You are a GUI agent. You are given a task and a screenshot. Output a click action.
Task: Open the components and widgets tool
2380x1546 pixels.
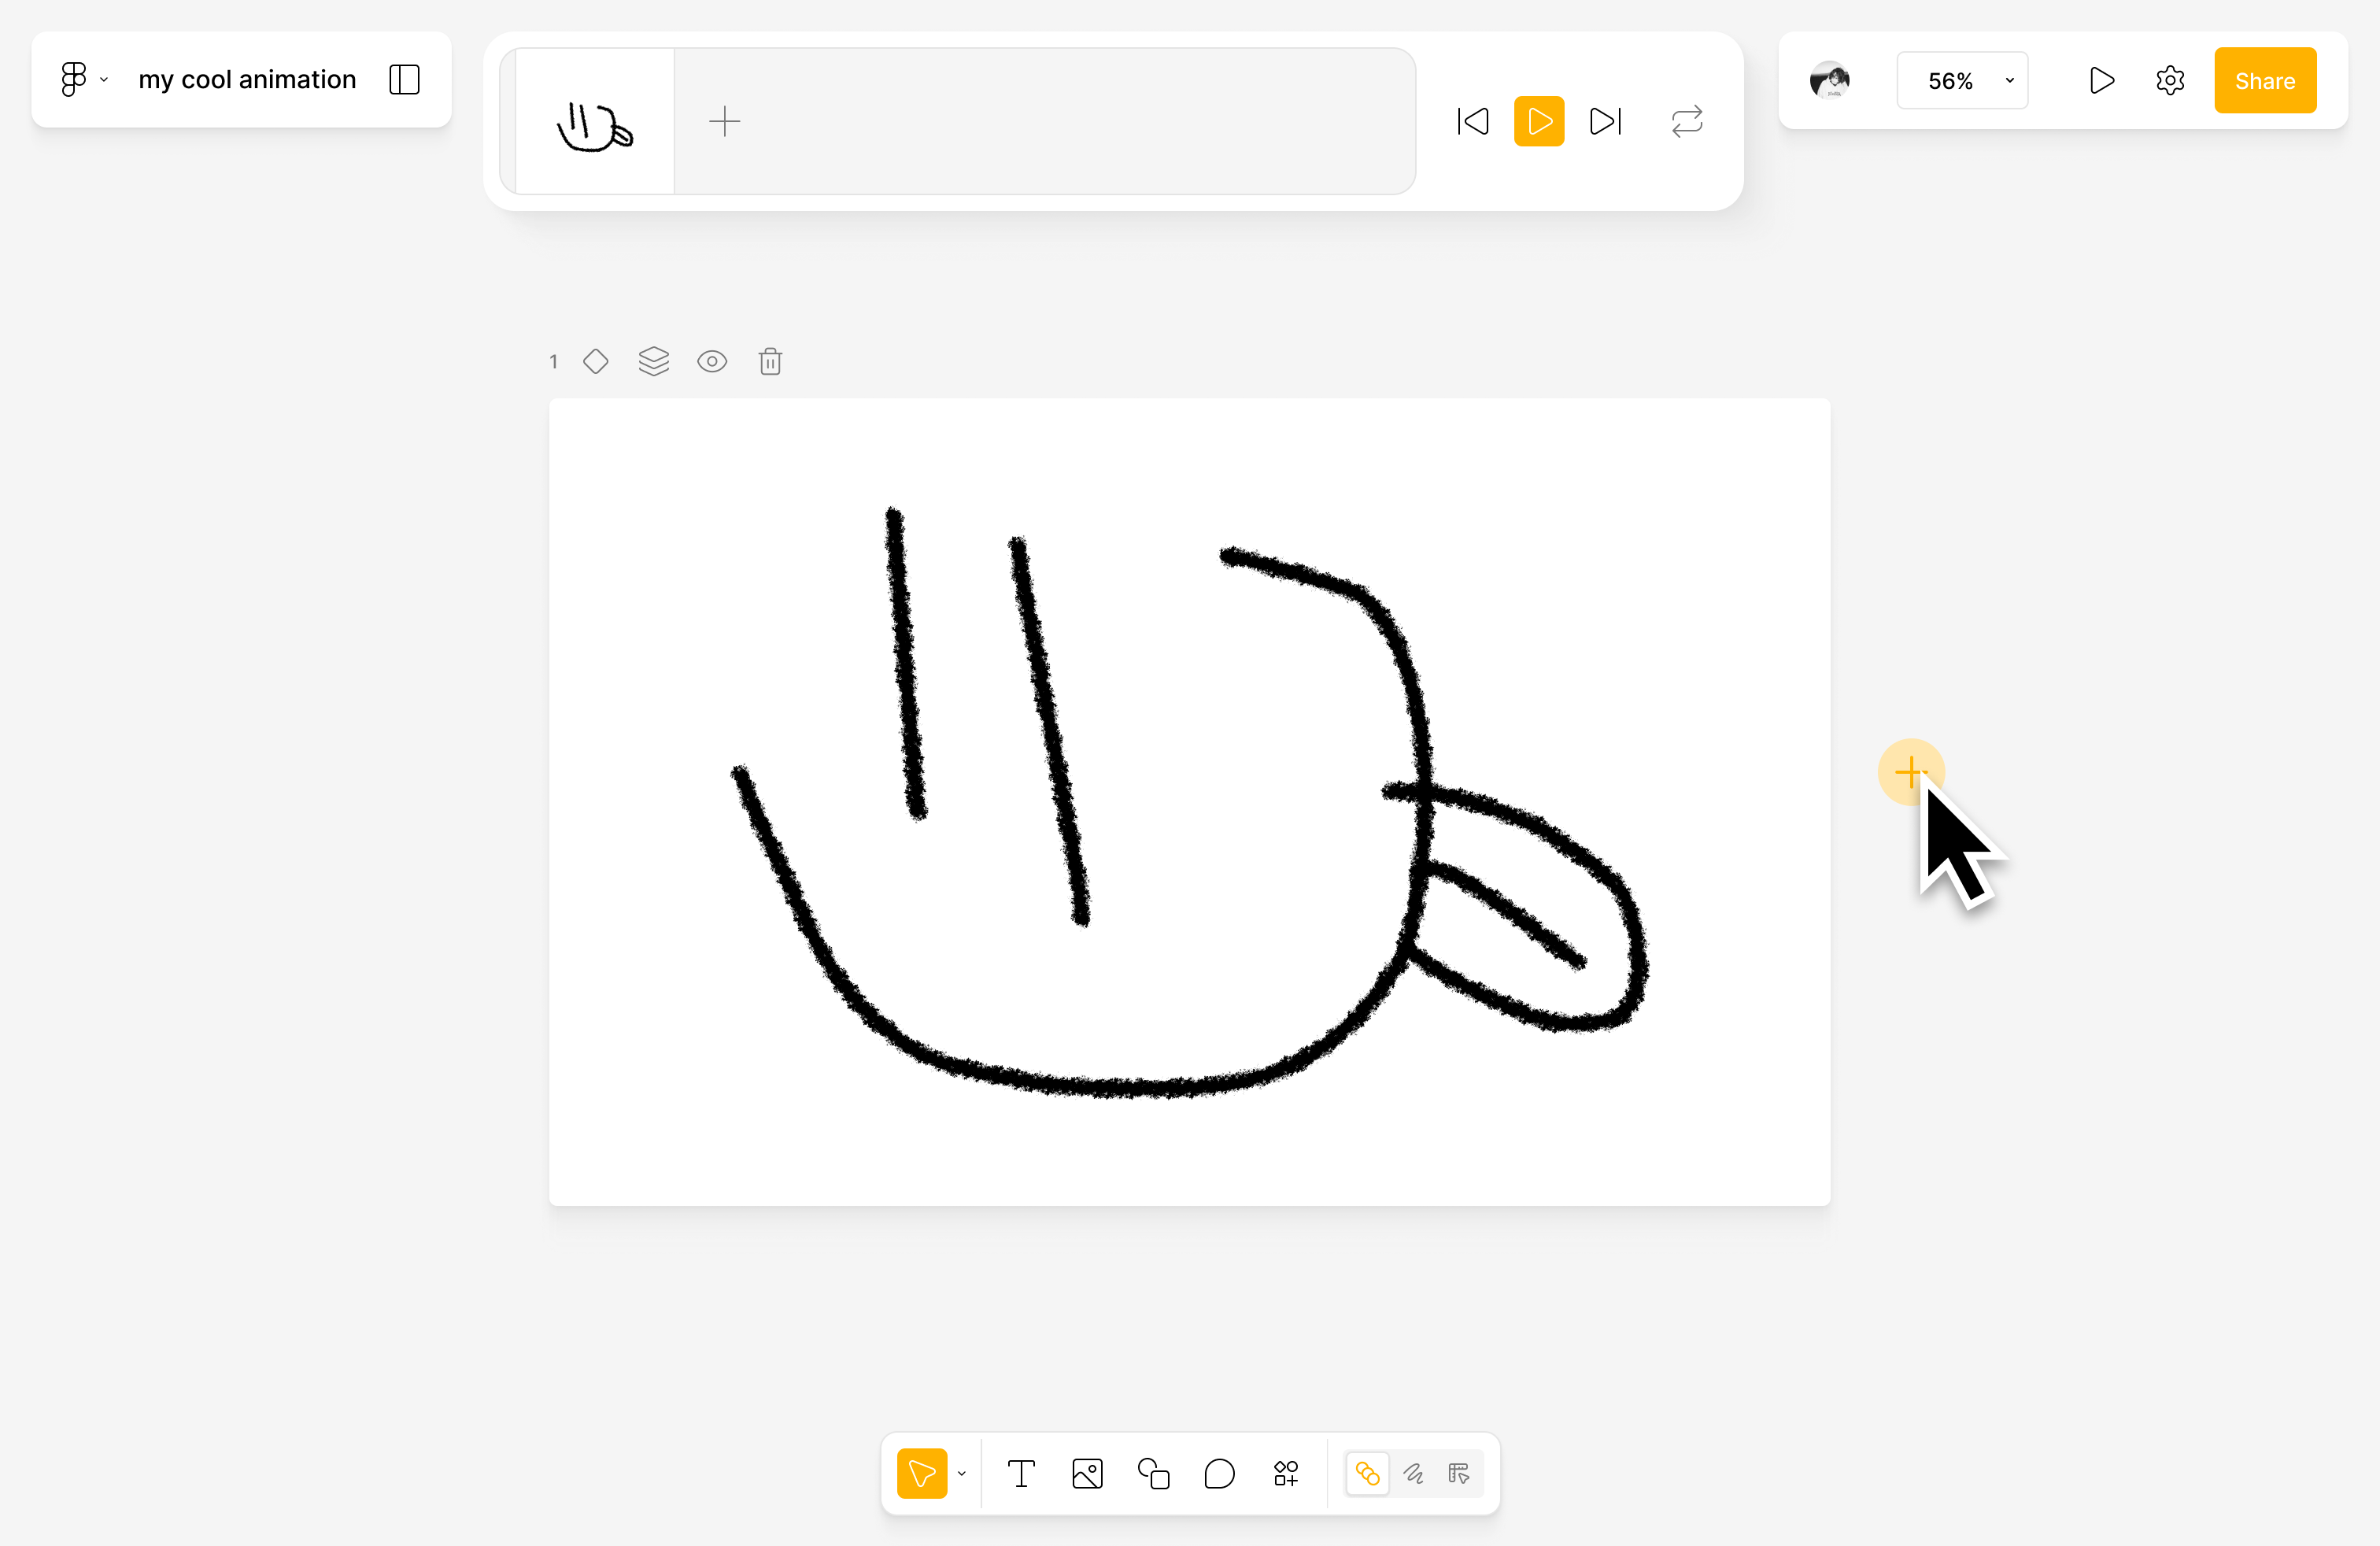1286,1473
